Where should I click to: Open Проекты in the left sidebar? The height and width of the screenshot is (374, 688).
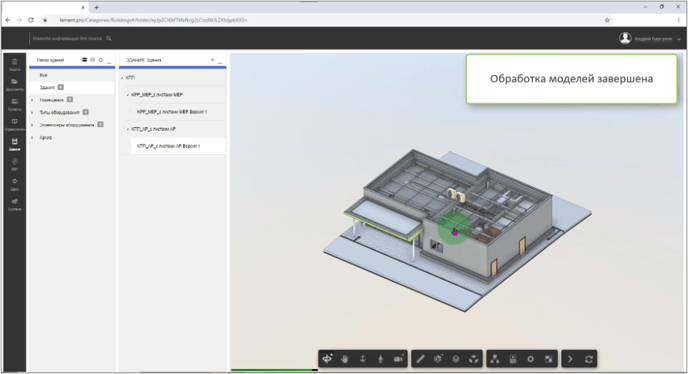point(14,104)
